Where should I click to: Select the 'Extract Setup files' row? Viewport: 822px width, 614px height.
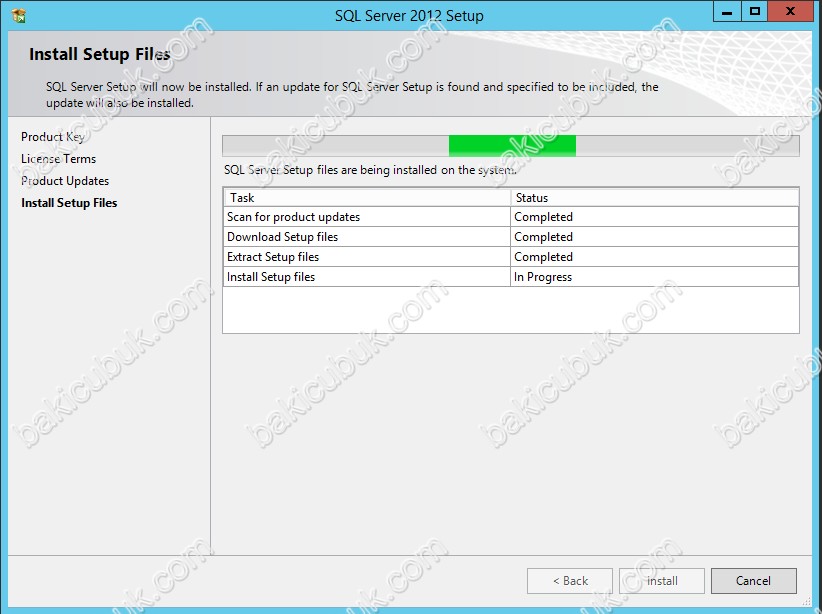coord(511,256)
